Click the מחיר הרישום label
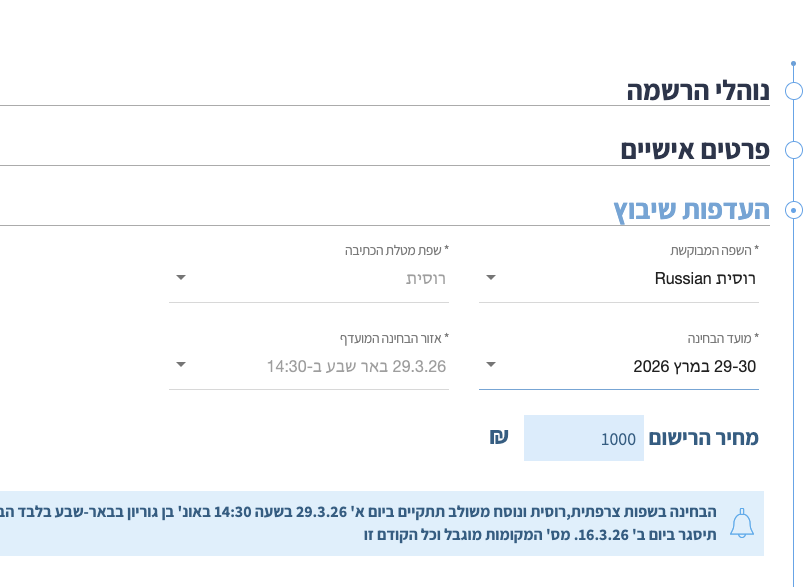This screenshot has height=587, width=809. [x=704, y=437]
